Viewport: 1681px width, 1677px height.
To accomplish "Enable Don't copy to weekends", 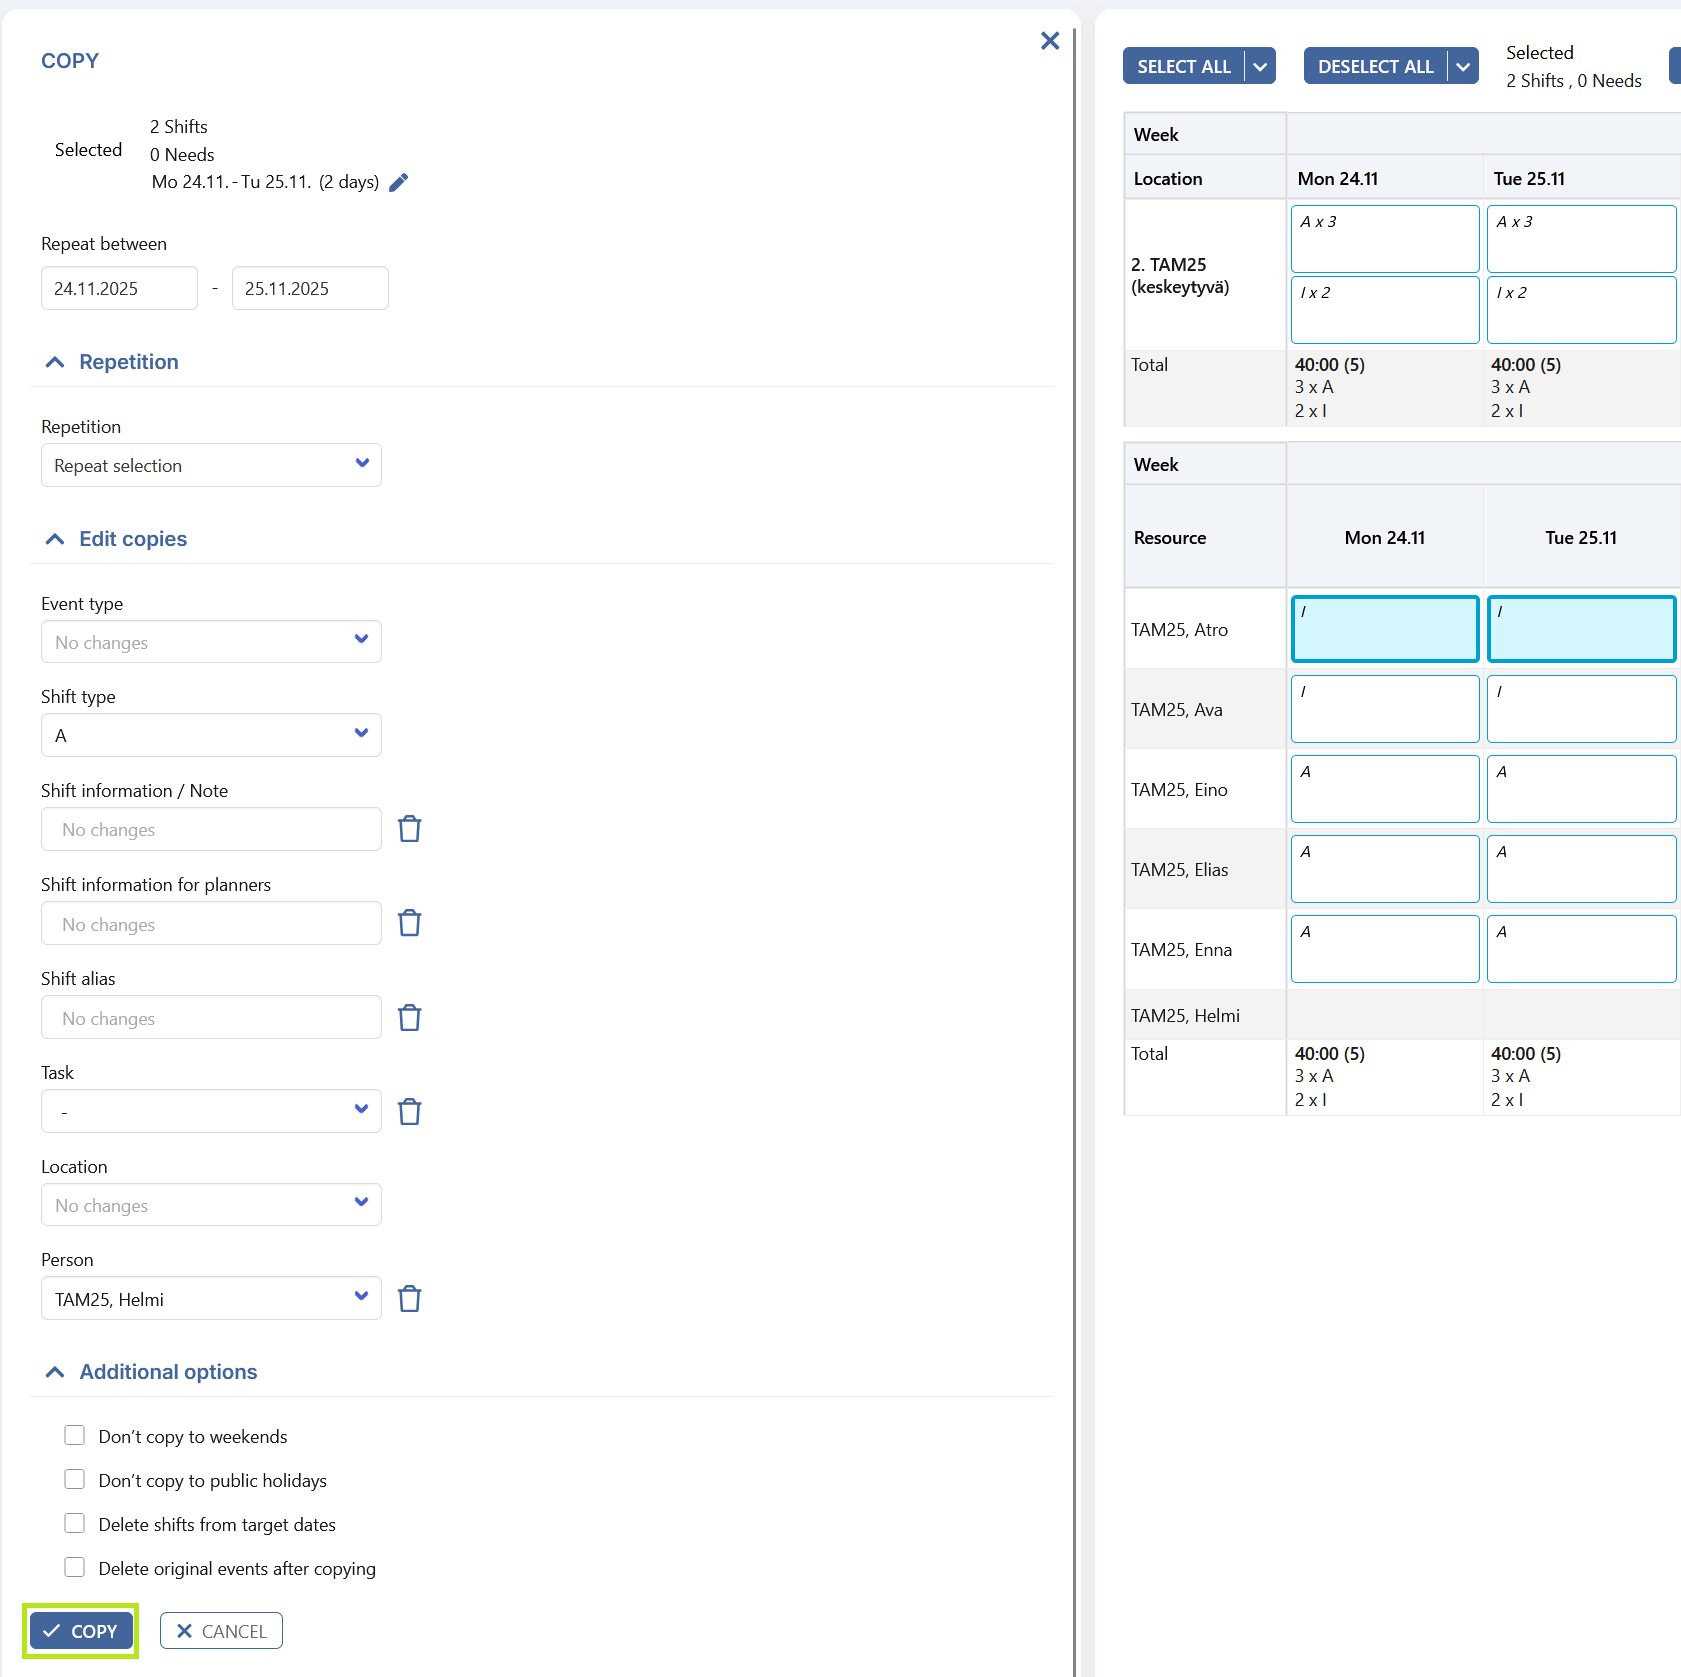I will 75,1436.
